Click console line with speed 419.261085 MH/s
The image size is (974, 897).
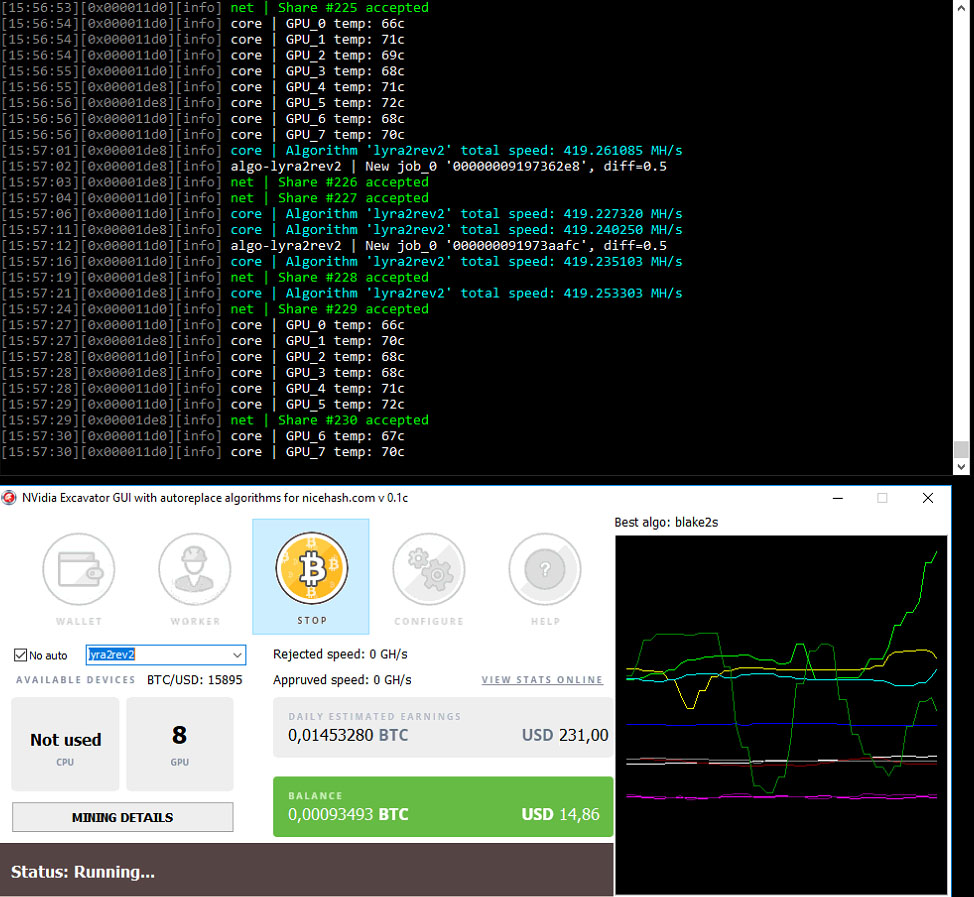pos(342,150)
